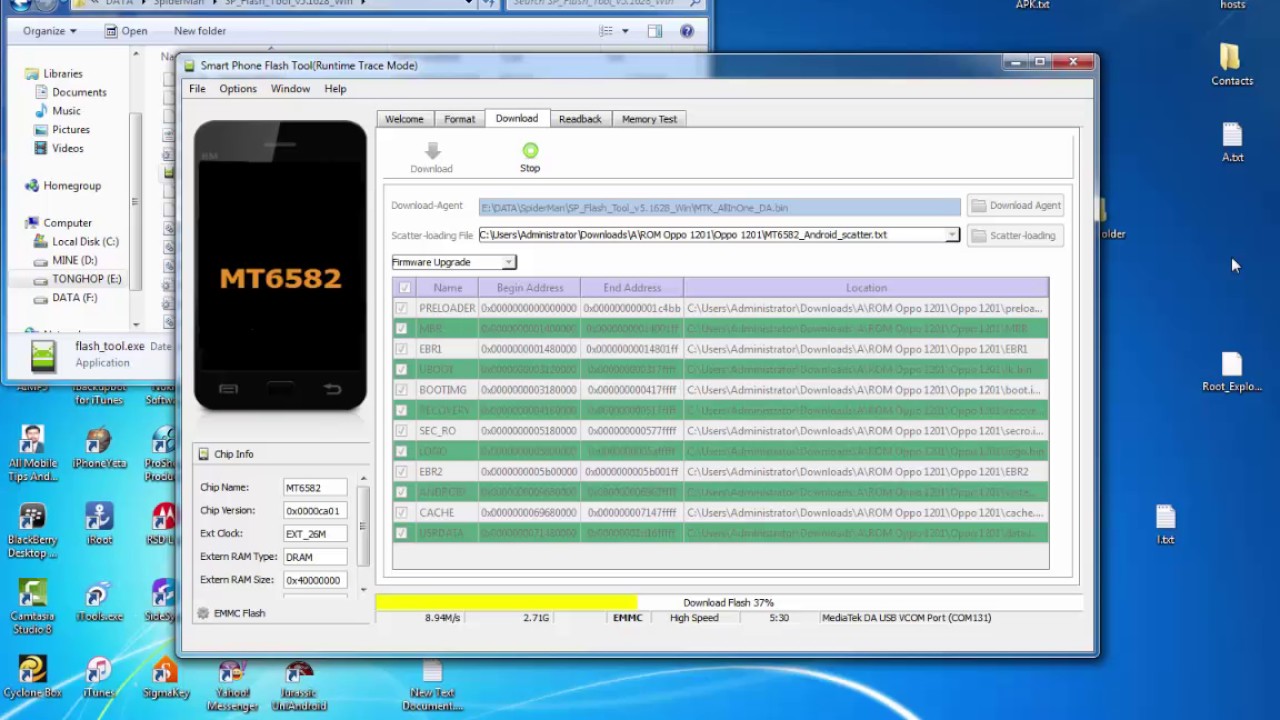This screenshot has width=1280, height=720.
Task: Select the iTools.exe desktop shortcut
Action: 98,601
